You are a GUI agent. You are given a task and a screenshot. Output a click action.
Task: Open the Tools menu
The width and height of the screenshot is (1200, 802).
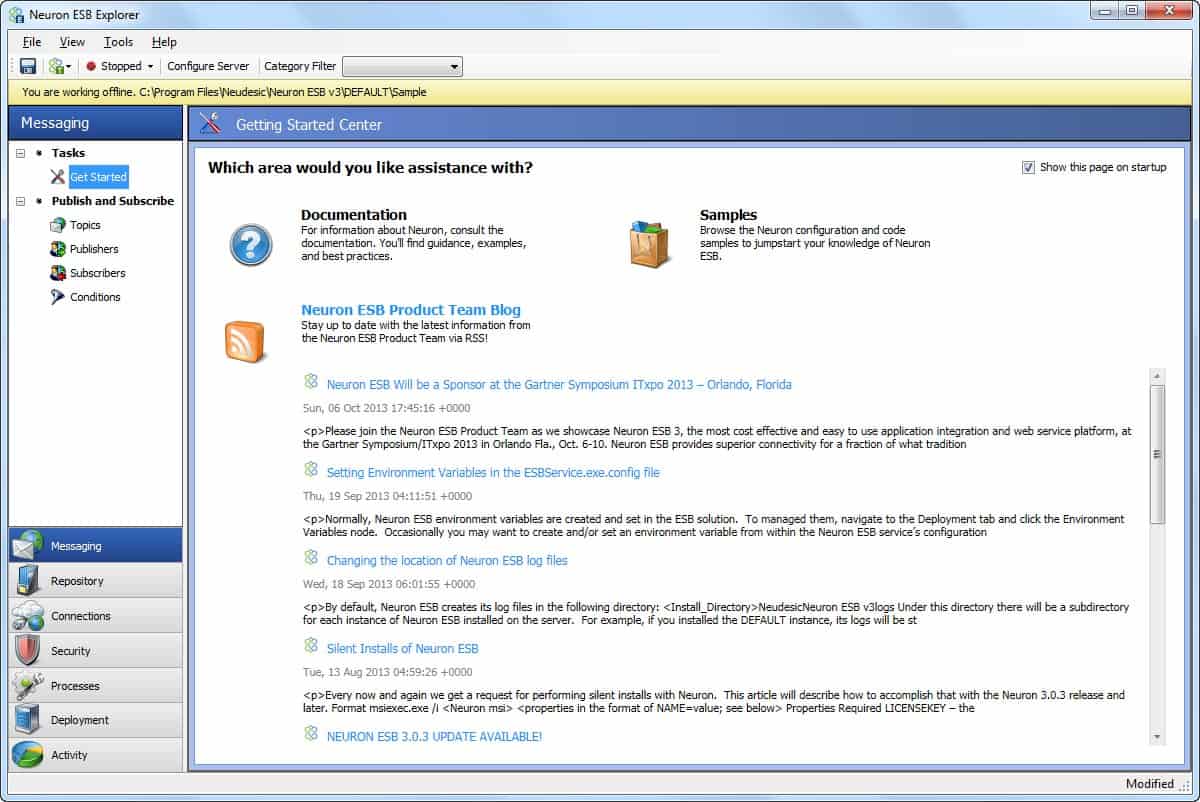pyautogui.click(x=118, y=42)
